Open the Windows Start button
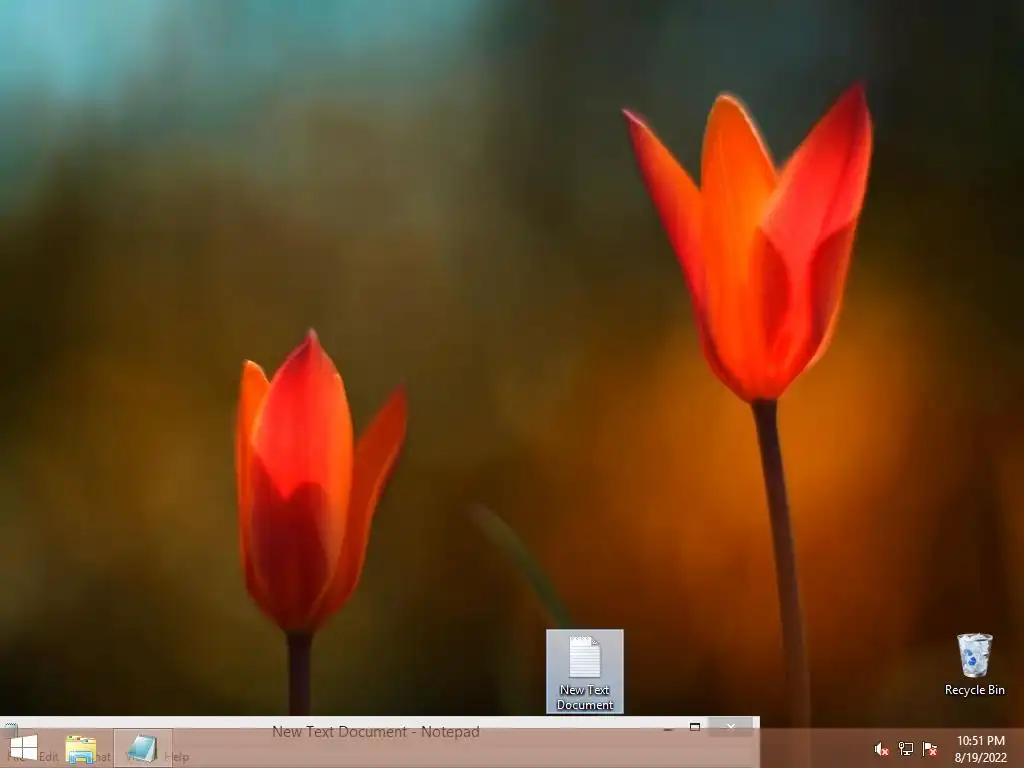Viewport: 1024px width, 768px height. click(x=24, y=748)
